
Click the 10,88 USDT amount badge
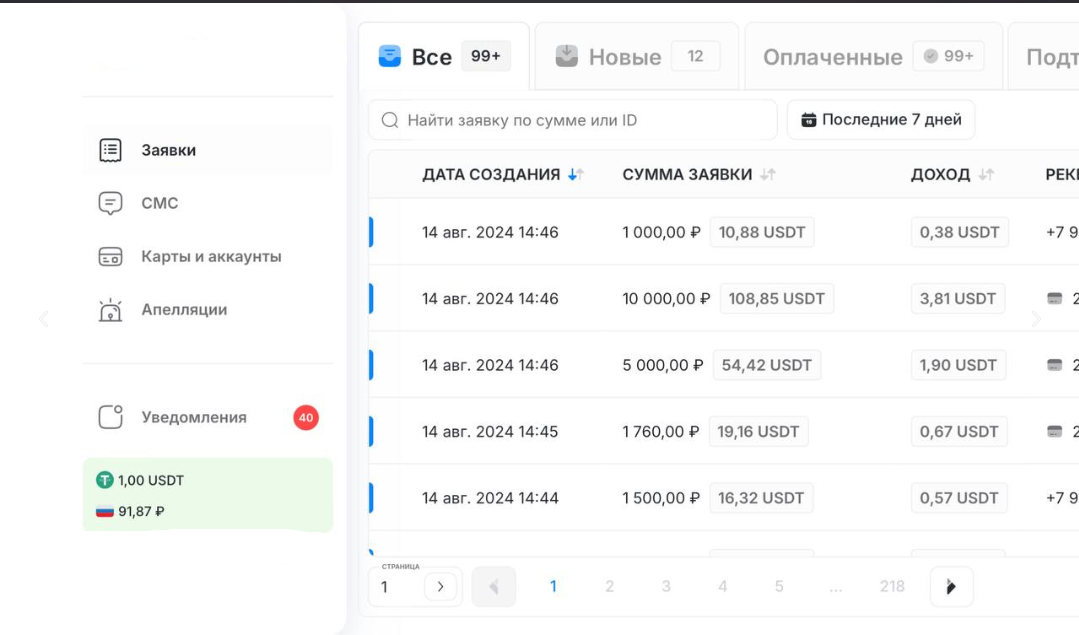point(762,233)
